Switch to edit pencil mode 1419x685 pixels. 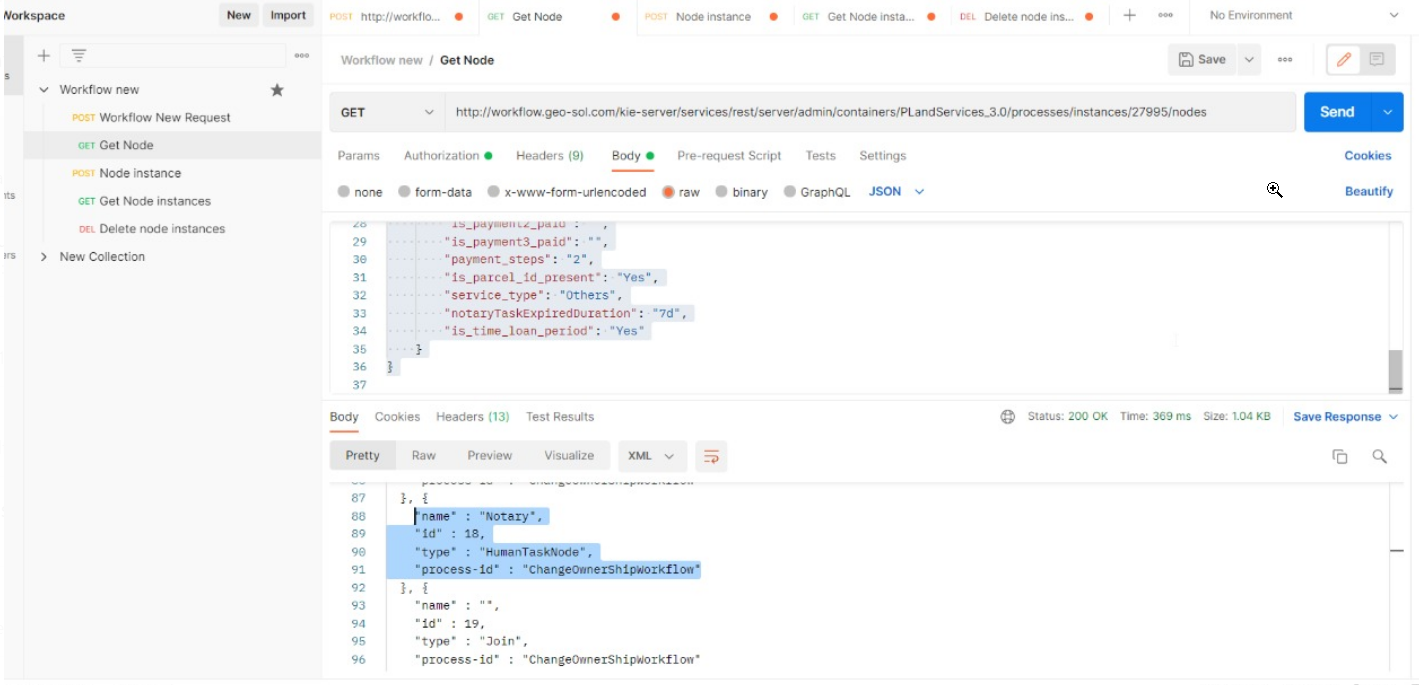[1343, 60]
